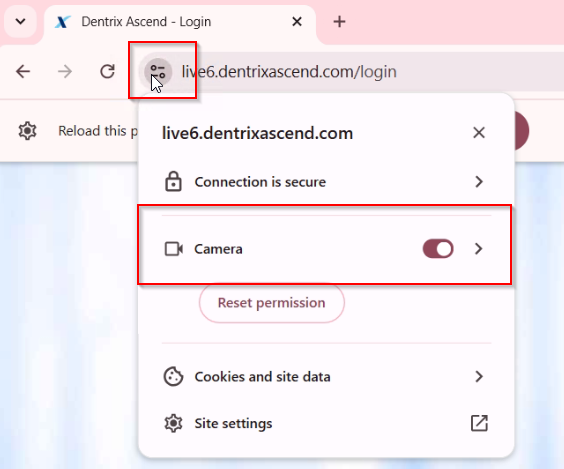Click the cookie icon
564x469 pixels.
(173, 377)
